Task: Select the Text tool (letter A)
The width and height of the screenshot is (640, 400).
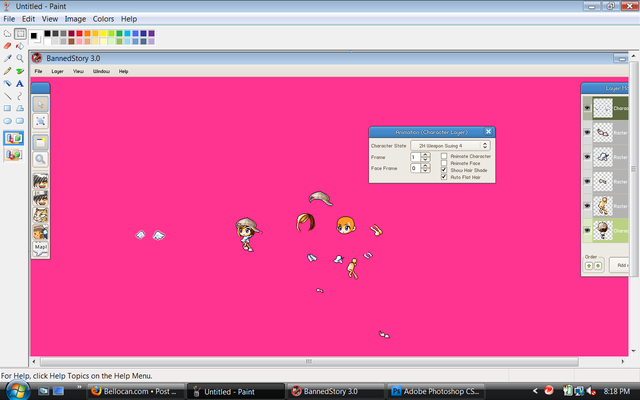Action: tap(20, 84)
